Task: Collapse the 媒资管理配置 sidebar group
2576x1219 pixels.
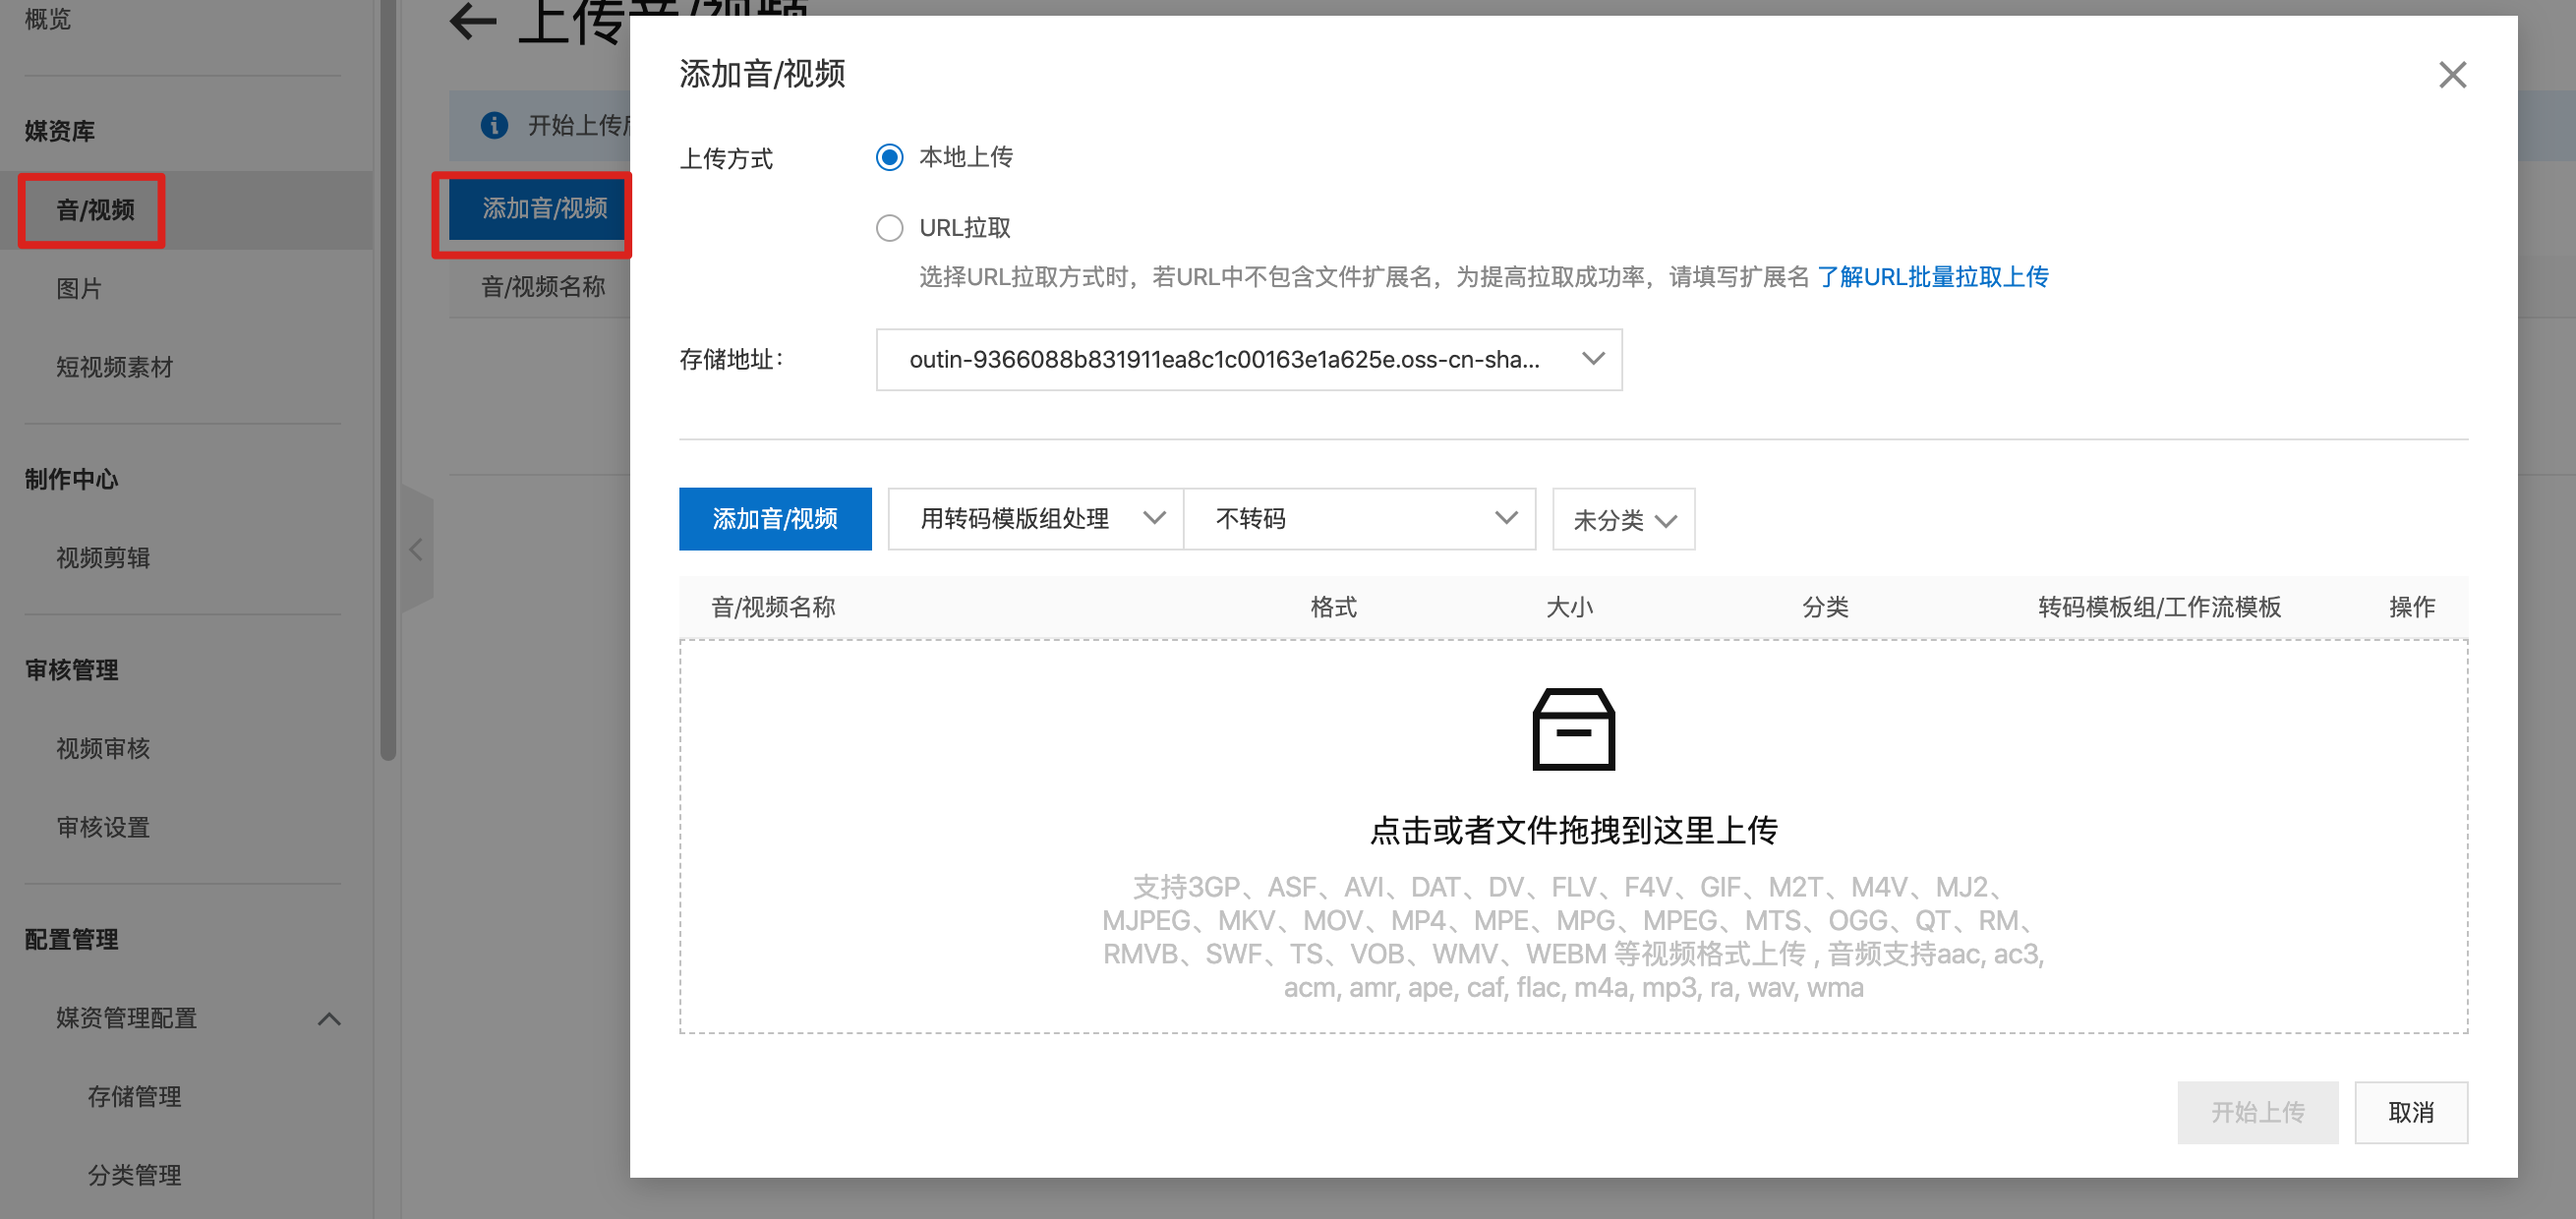Action: pos(329,1019)
